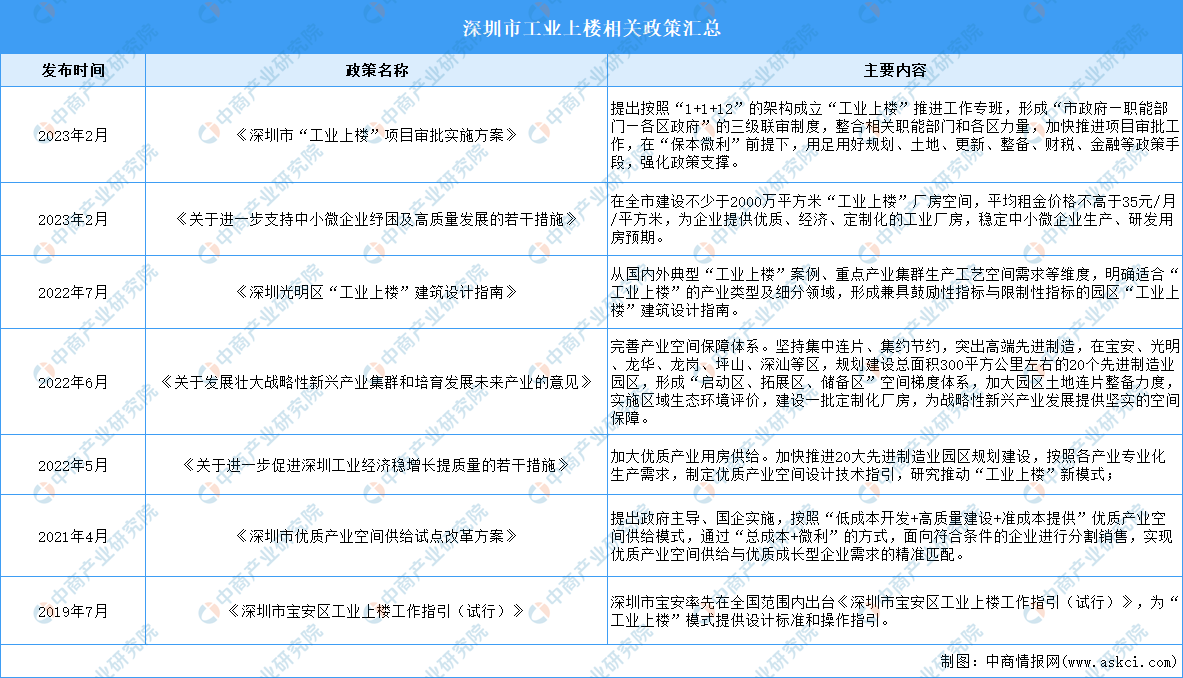Click the 2022年6月 date cell
Viewport: 1183px width, 678px height.
73,382
